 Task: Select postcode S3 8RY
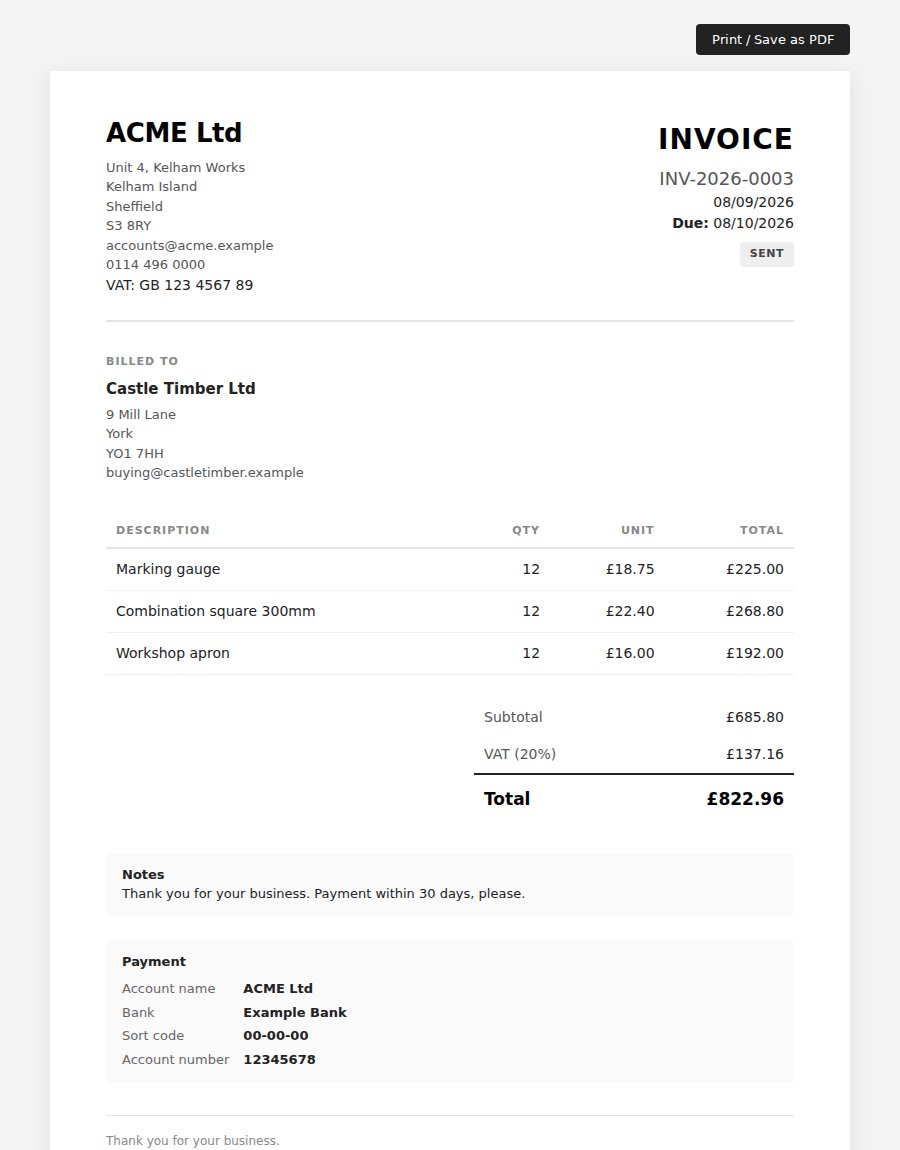tap(128, 226)
